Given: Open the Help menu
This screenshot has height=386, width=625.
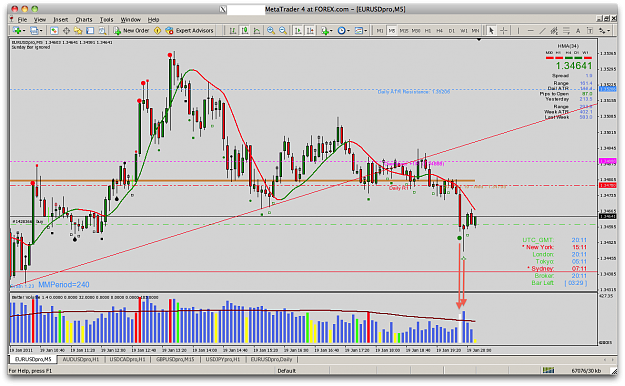Looking at the screenshot, I should [x=153, y=20].
